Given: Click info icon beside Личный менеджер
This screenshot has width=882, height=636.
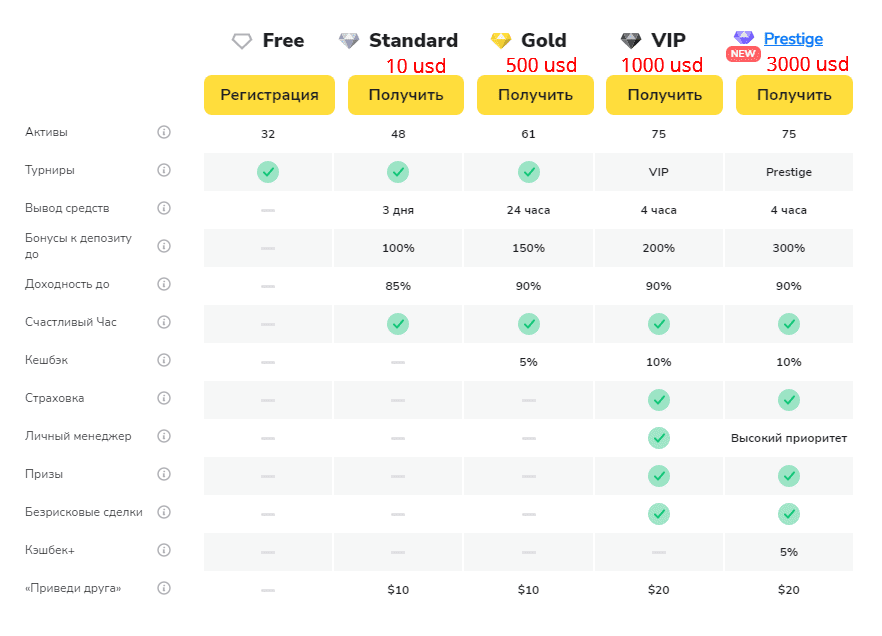Looking at the screenshot, I should 164,436.
